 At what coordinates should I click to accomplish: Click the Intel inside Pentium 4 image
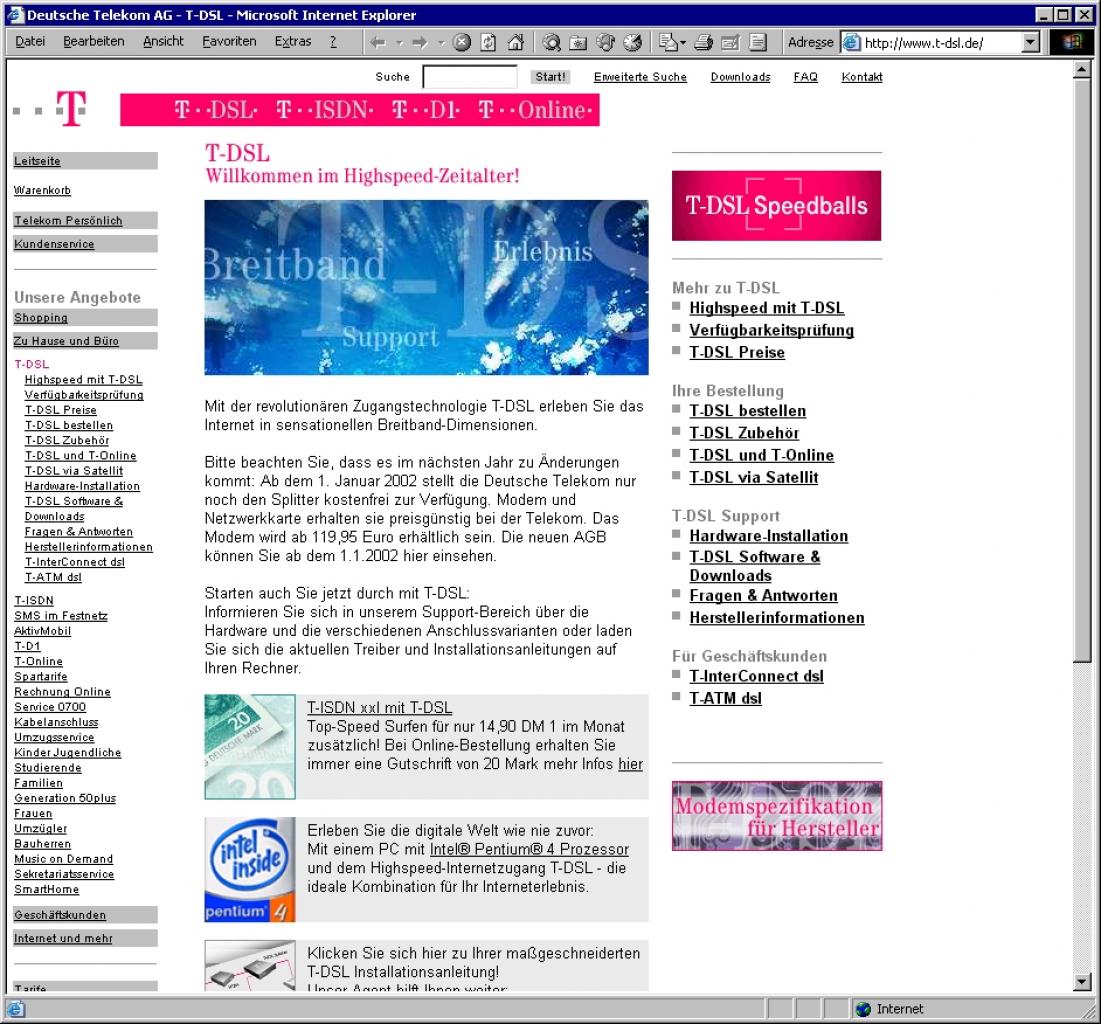[x=250, y=869]
